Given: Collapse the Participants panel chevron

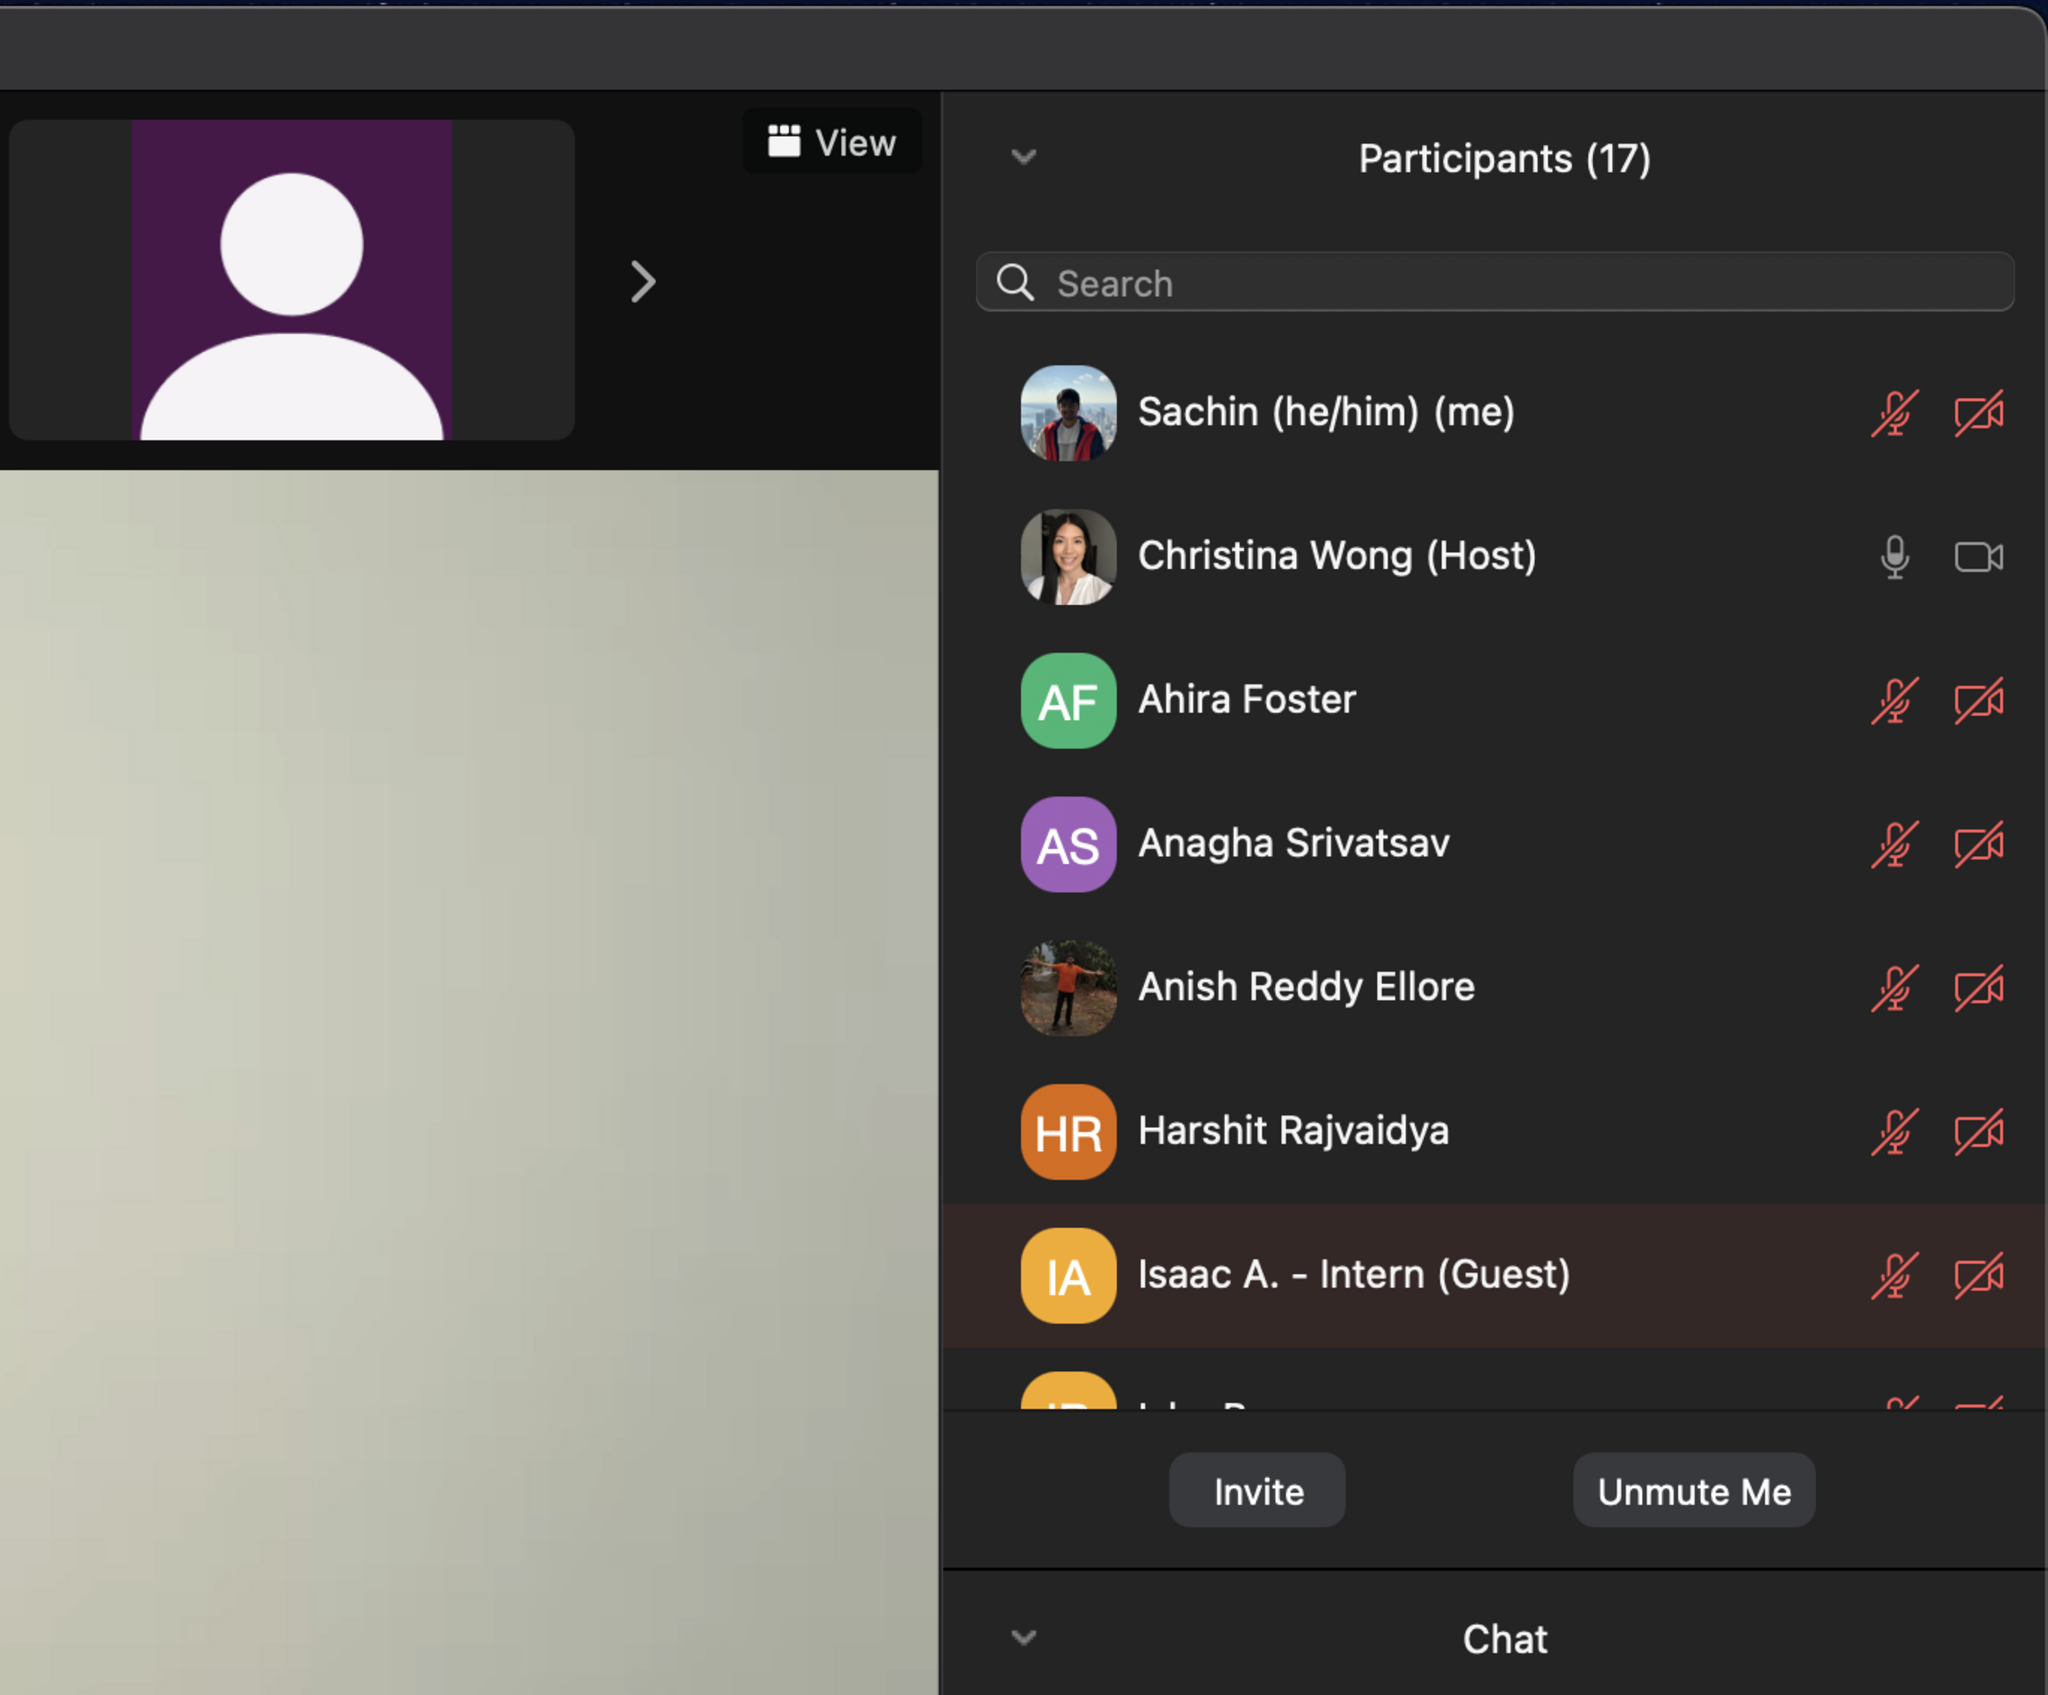Looking at the screenshot, I should tap(1023, 157).
